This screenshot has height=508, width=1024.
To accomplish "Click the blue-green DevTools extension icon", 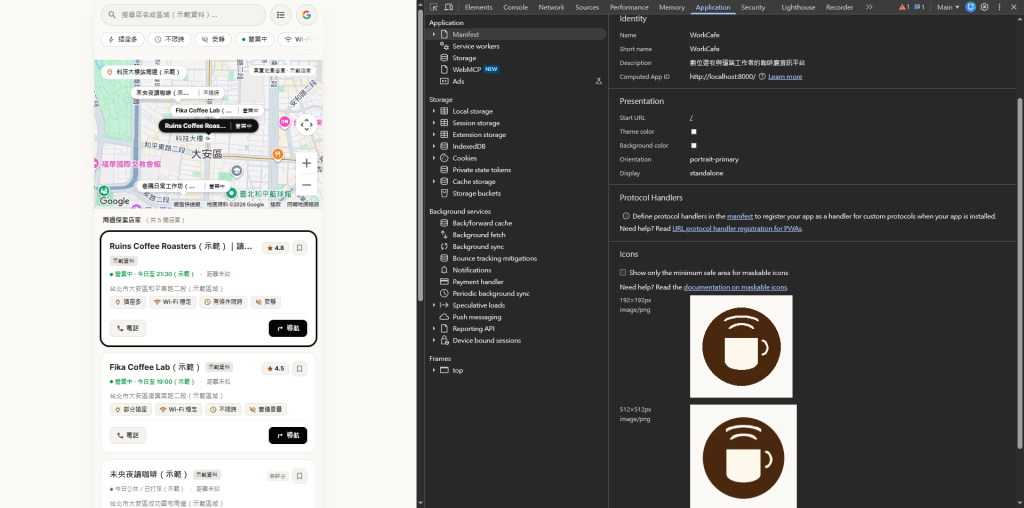I will click(x=971, y=7).
